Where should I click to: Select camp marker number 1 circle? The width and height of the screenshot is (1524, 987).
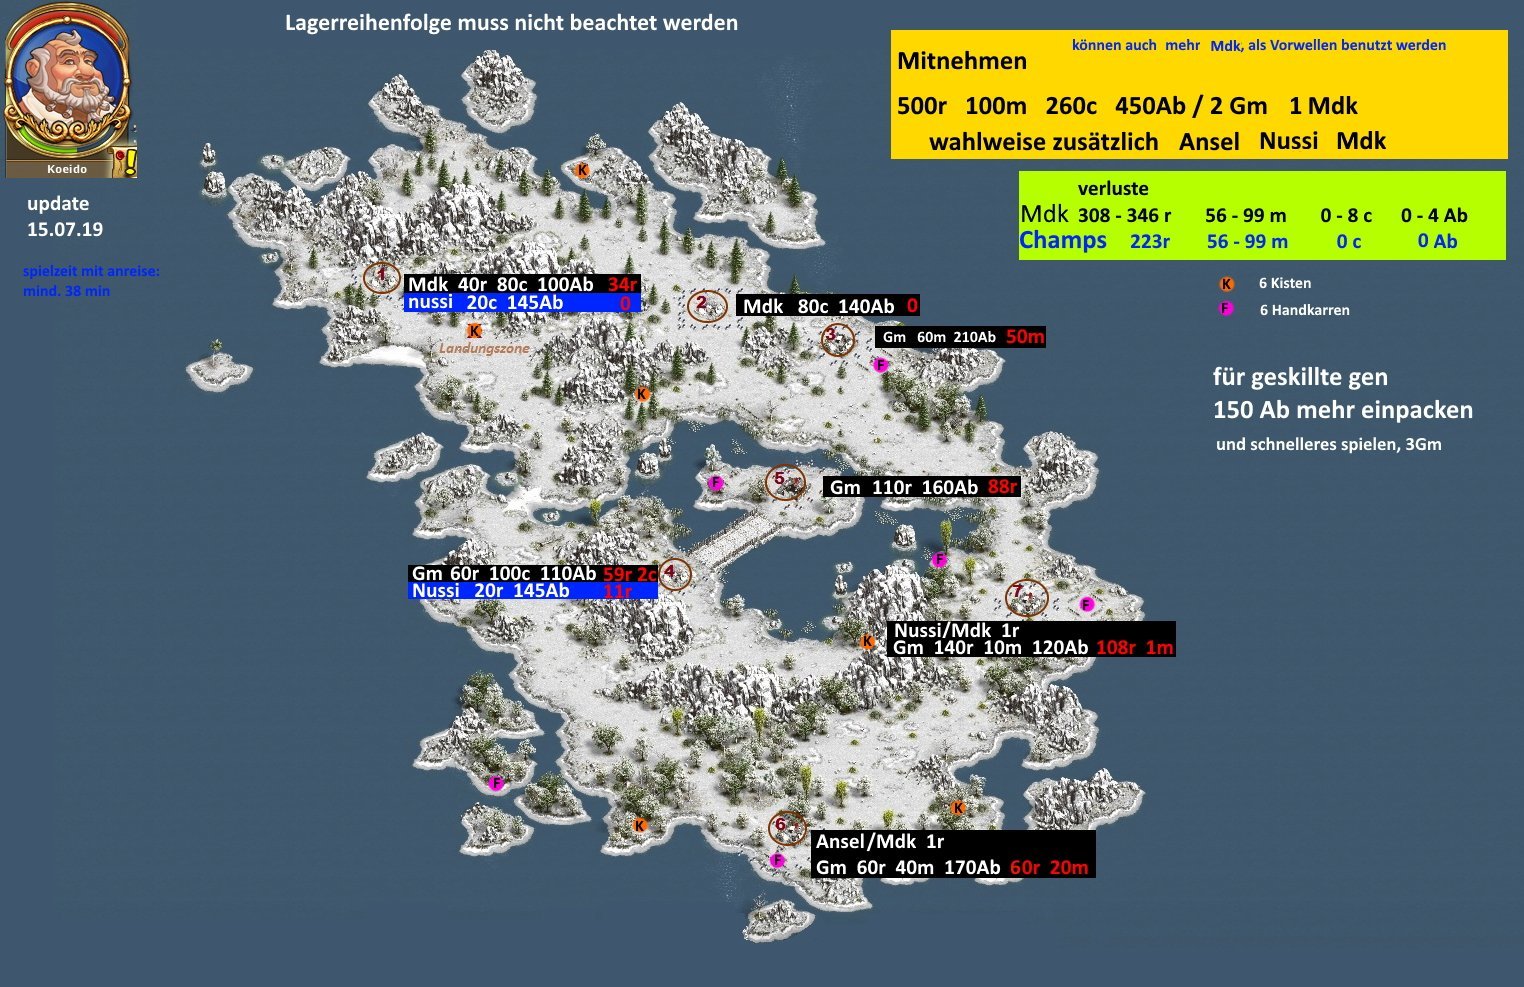[x=381, y=276]
